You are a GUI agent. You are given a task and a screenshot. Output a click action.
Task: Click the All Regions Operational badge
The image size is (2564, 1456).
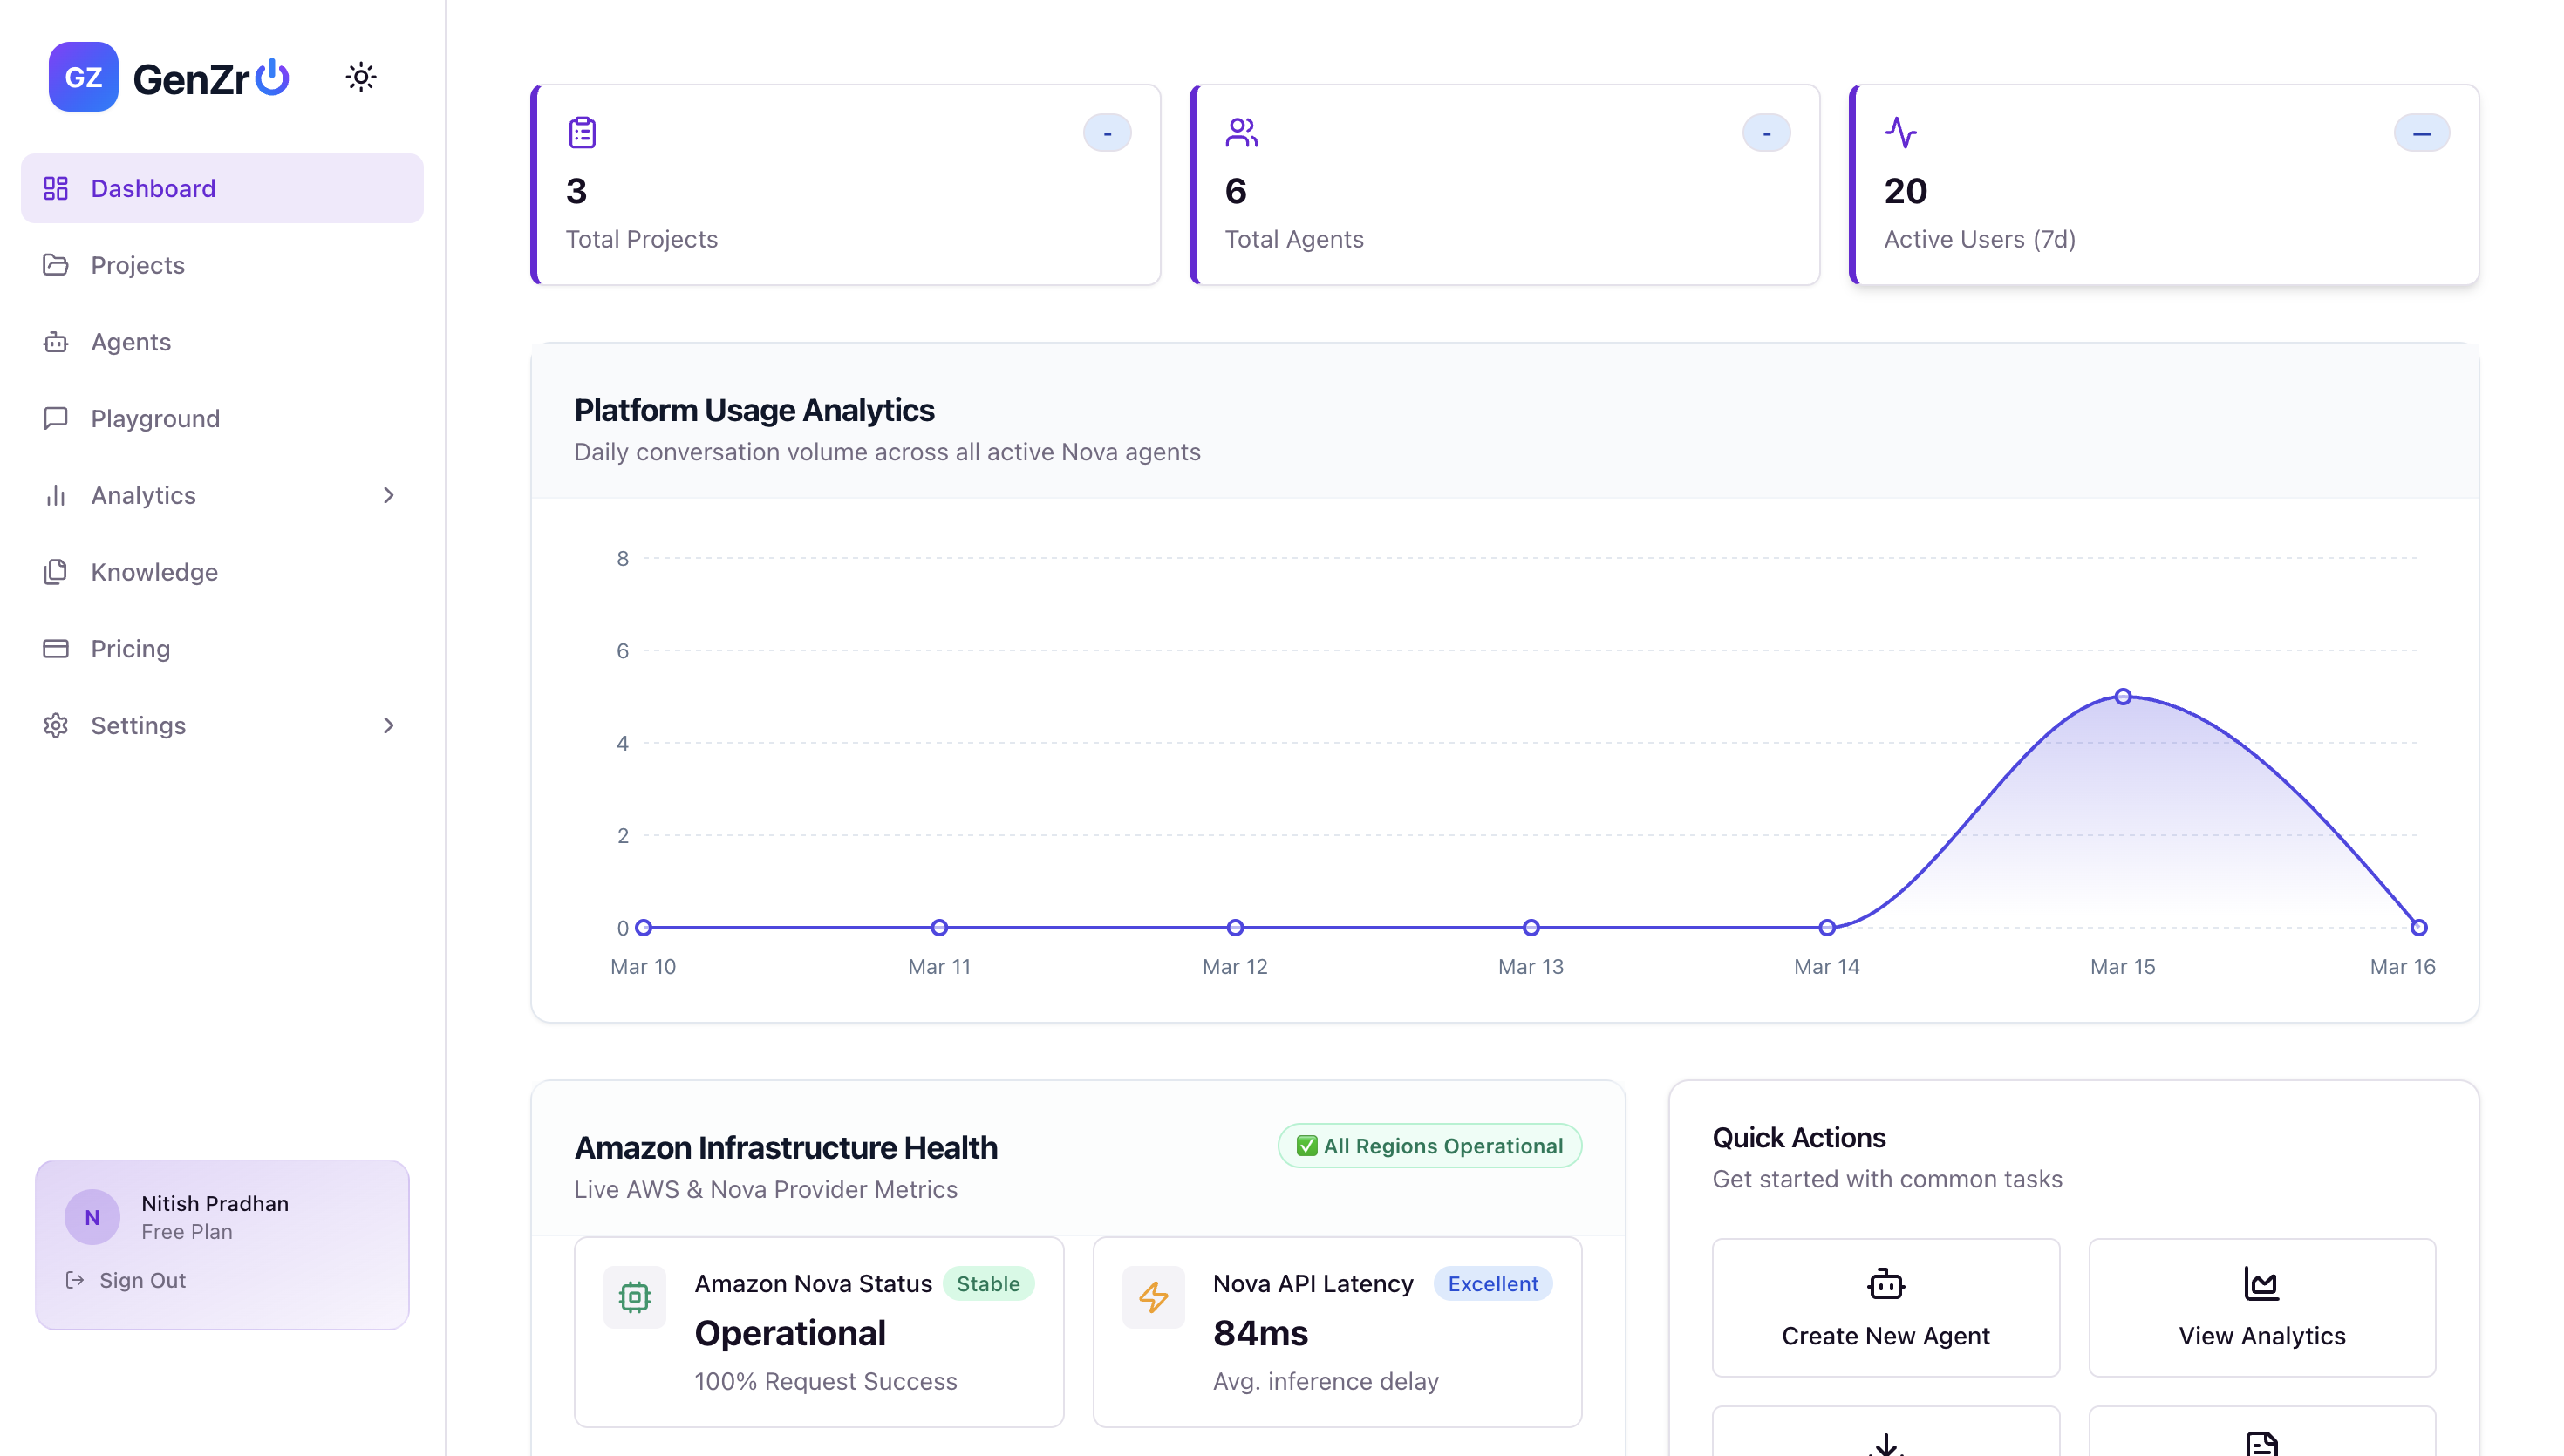point(1429,1146)
